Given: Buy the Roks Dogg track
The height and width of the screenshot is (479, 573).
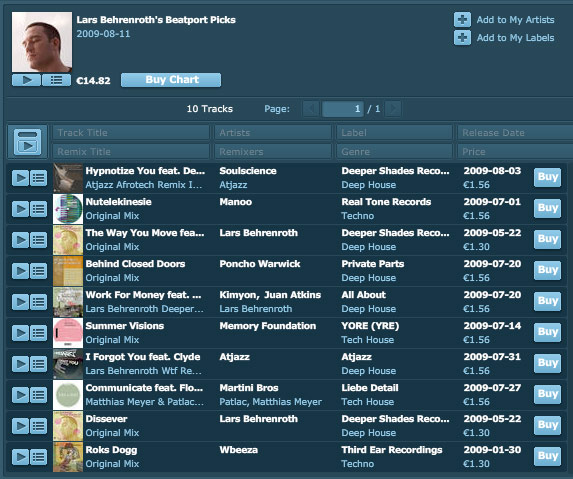Looking at the screenshot, I should [547, 457].
